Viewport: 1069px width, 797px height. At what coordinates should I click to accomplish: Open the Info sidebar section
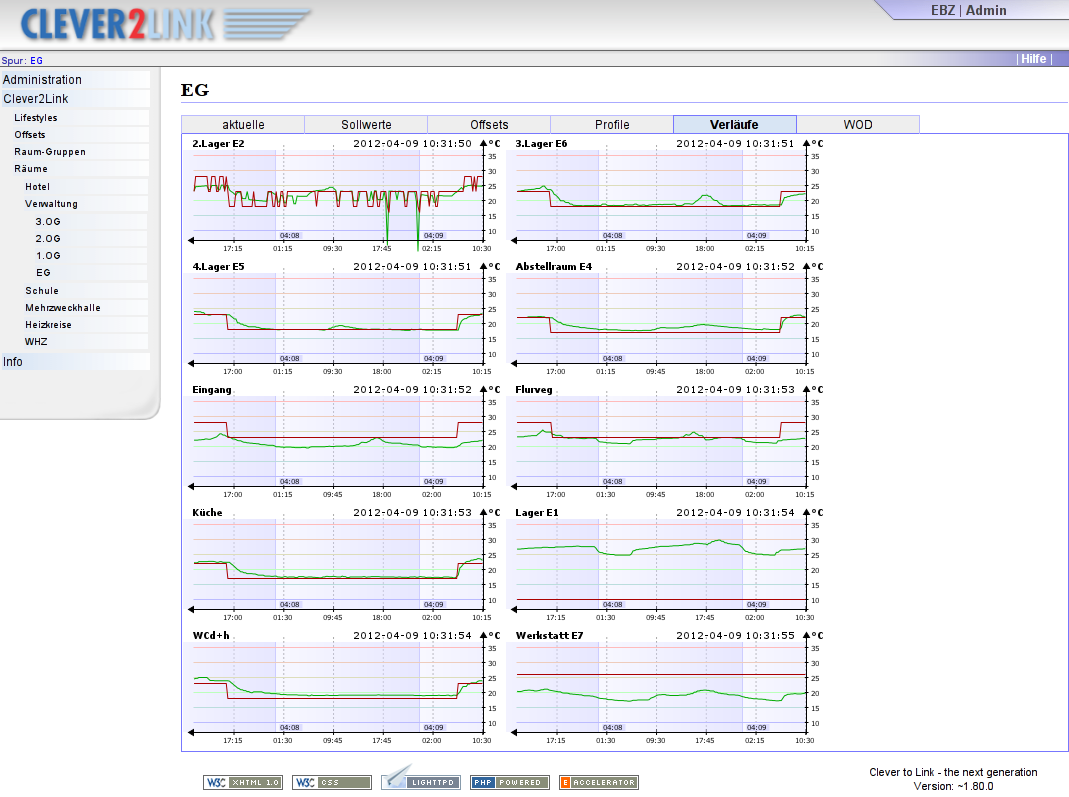(x=75, y=361)
